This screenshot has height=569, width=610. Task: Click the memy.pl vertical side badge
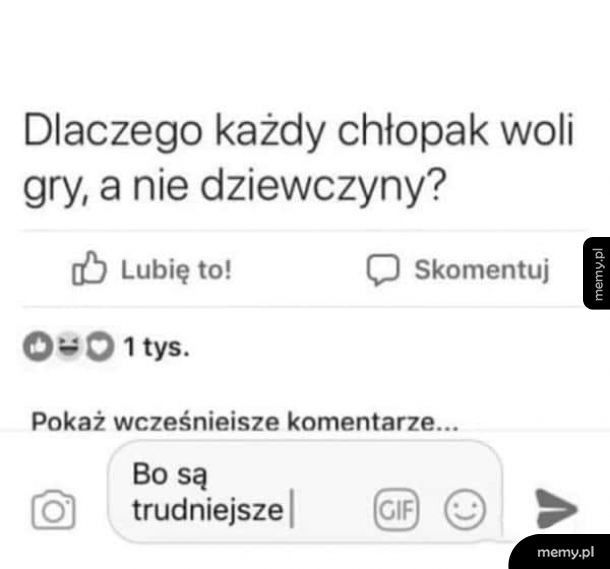[x=597, y=273]
